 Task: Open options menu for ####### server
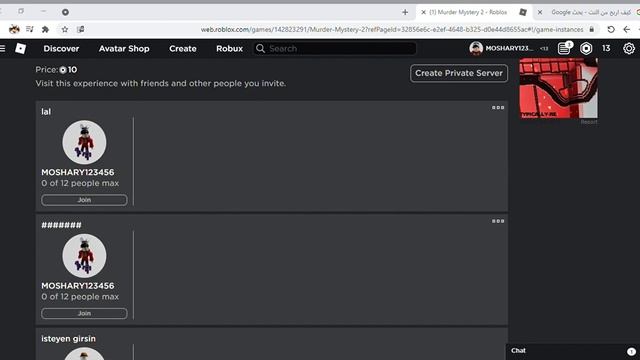(x=498, y=221)
